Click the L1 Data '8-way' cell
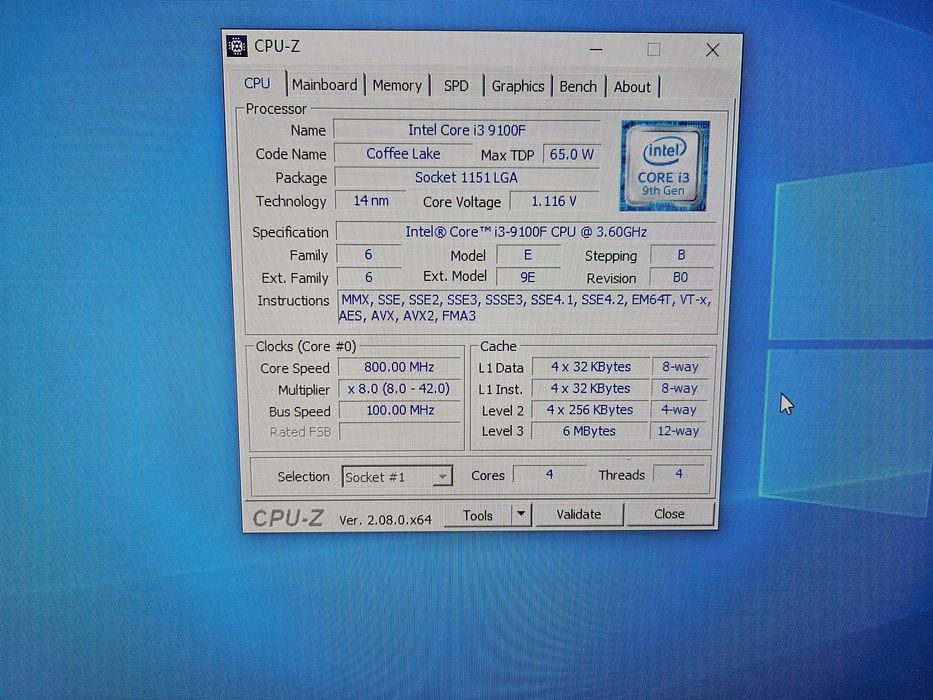The image size is (933, 700). coord(680,367)
